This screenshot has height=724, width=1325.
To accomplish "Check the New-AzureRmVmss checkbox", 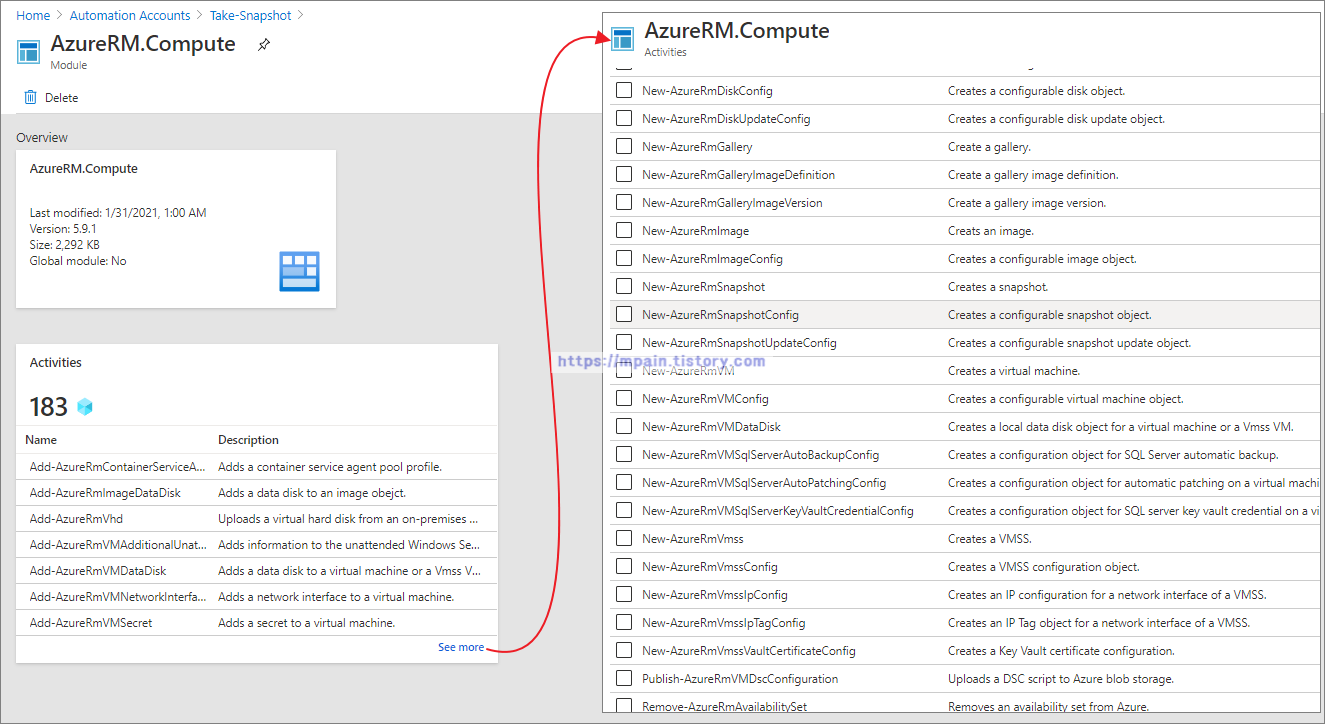I will point(624,538).
